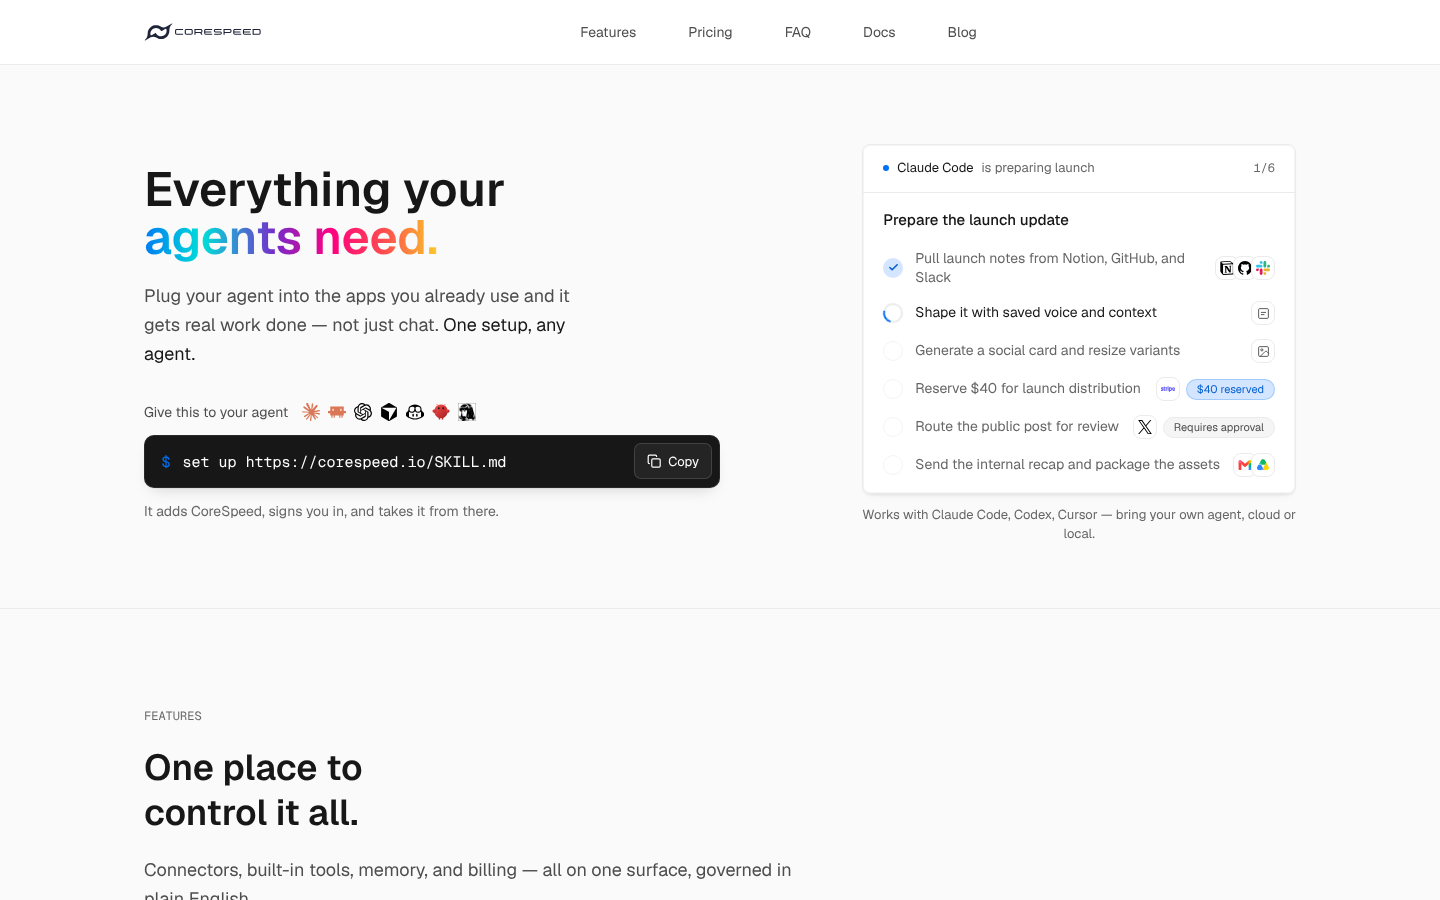The width and height of the screenshot is (1440, 900).
Task: Click the Claude starburst agent icon
Action: 311,412
